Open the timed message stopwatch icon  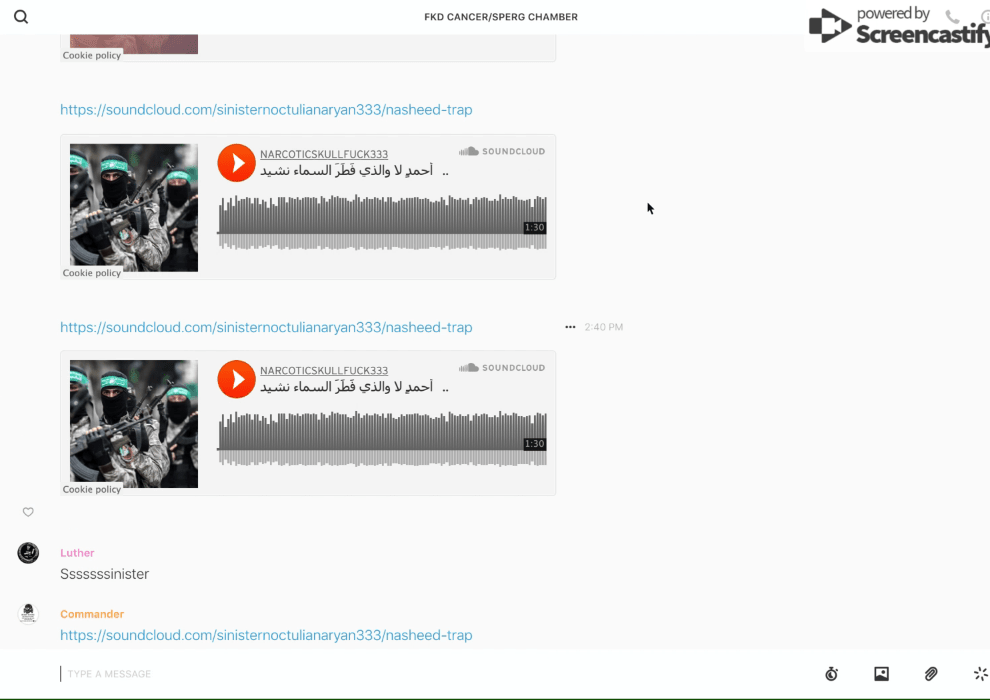point(831,674)
